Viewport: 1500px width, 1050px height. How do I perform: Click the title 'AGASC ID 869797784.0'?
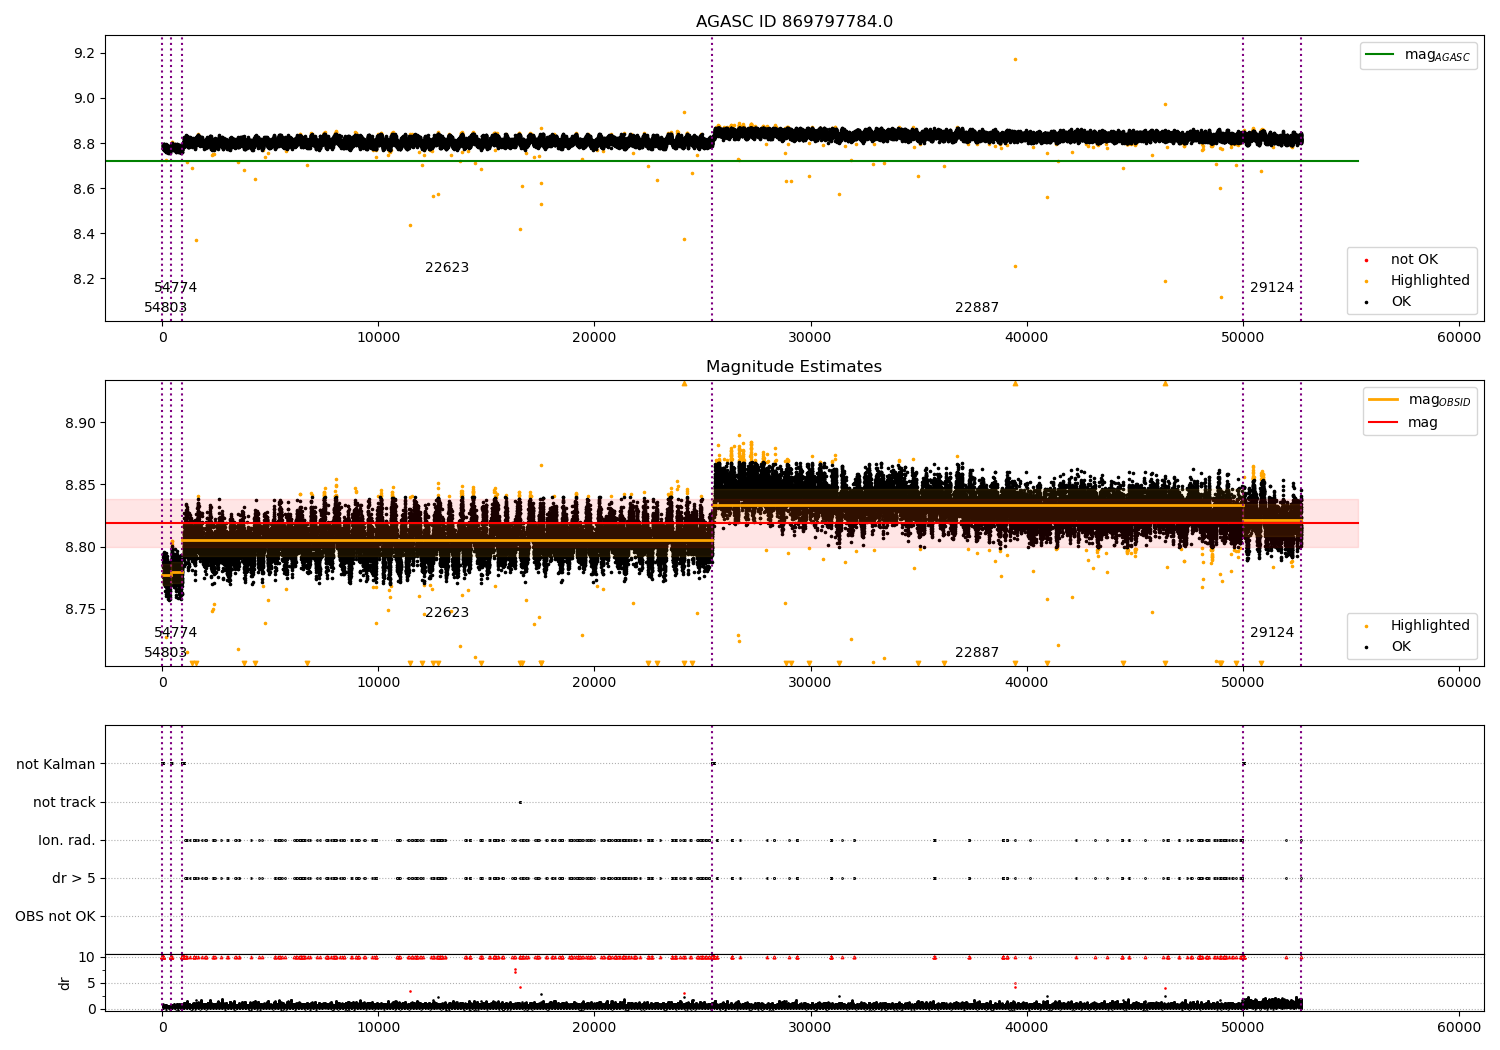click(x=794, y=22)
